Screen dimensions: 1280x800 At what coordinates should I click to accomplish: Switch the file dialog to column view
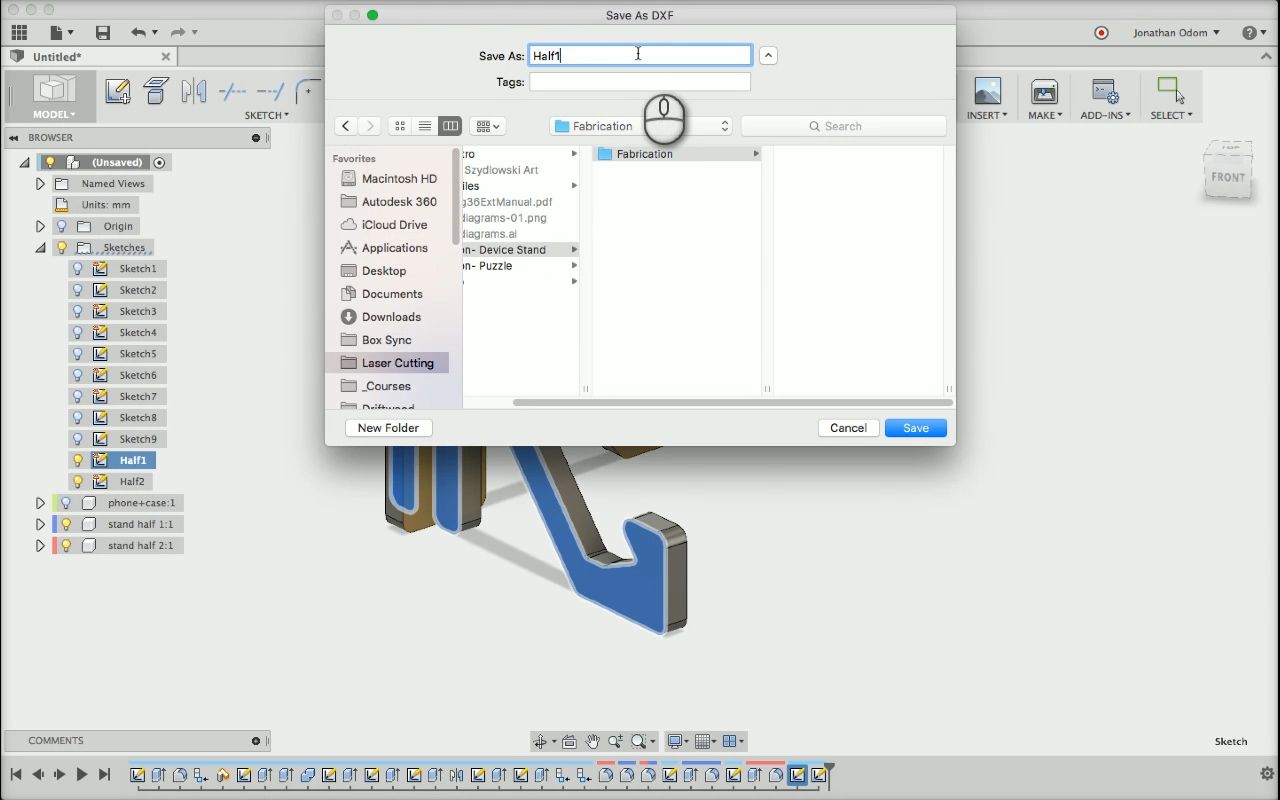coord(450,126)
